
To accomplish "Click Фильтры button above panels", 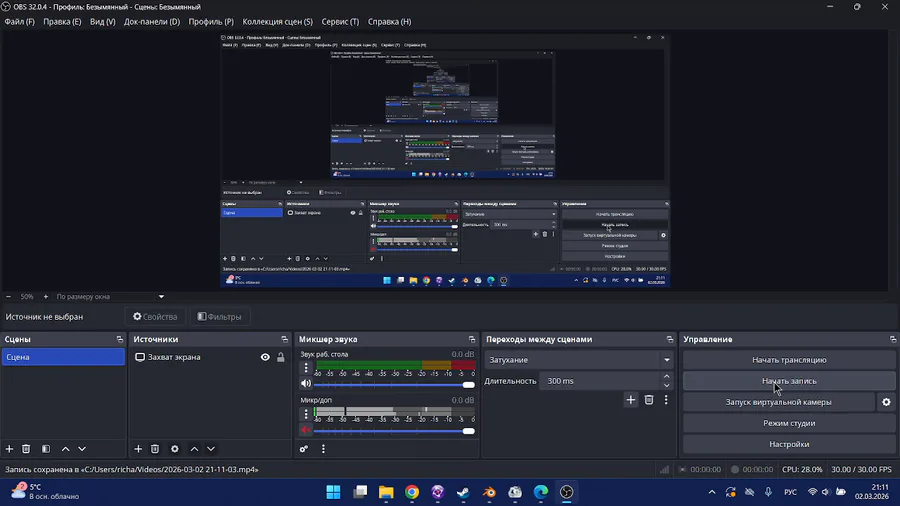I will pyautogui.click(x=219, y=317).
